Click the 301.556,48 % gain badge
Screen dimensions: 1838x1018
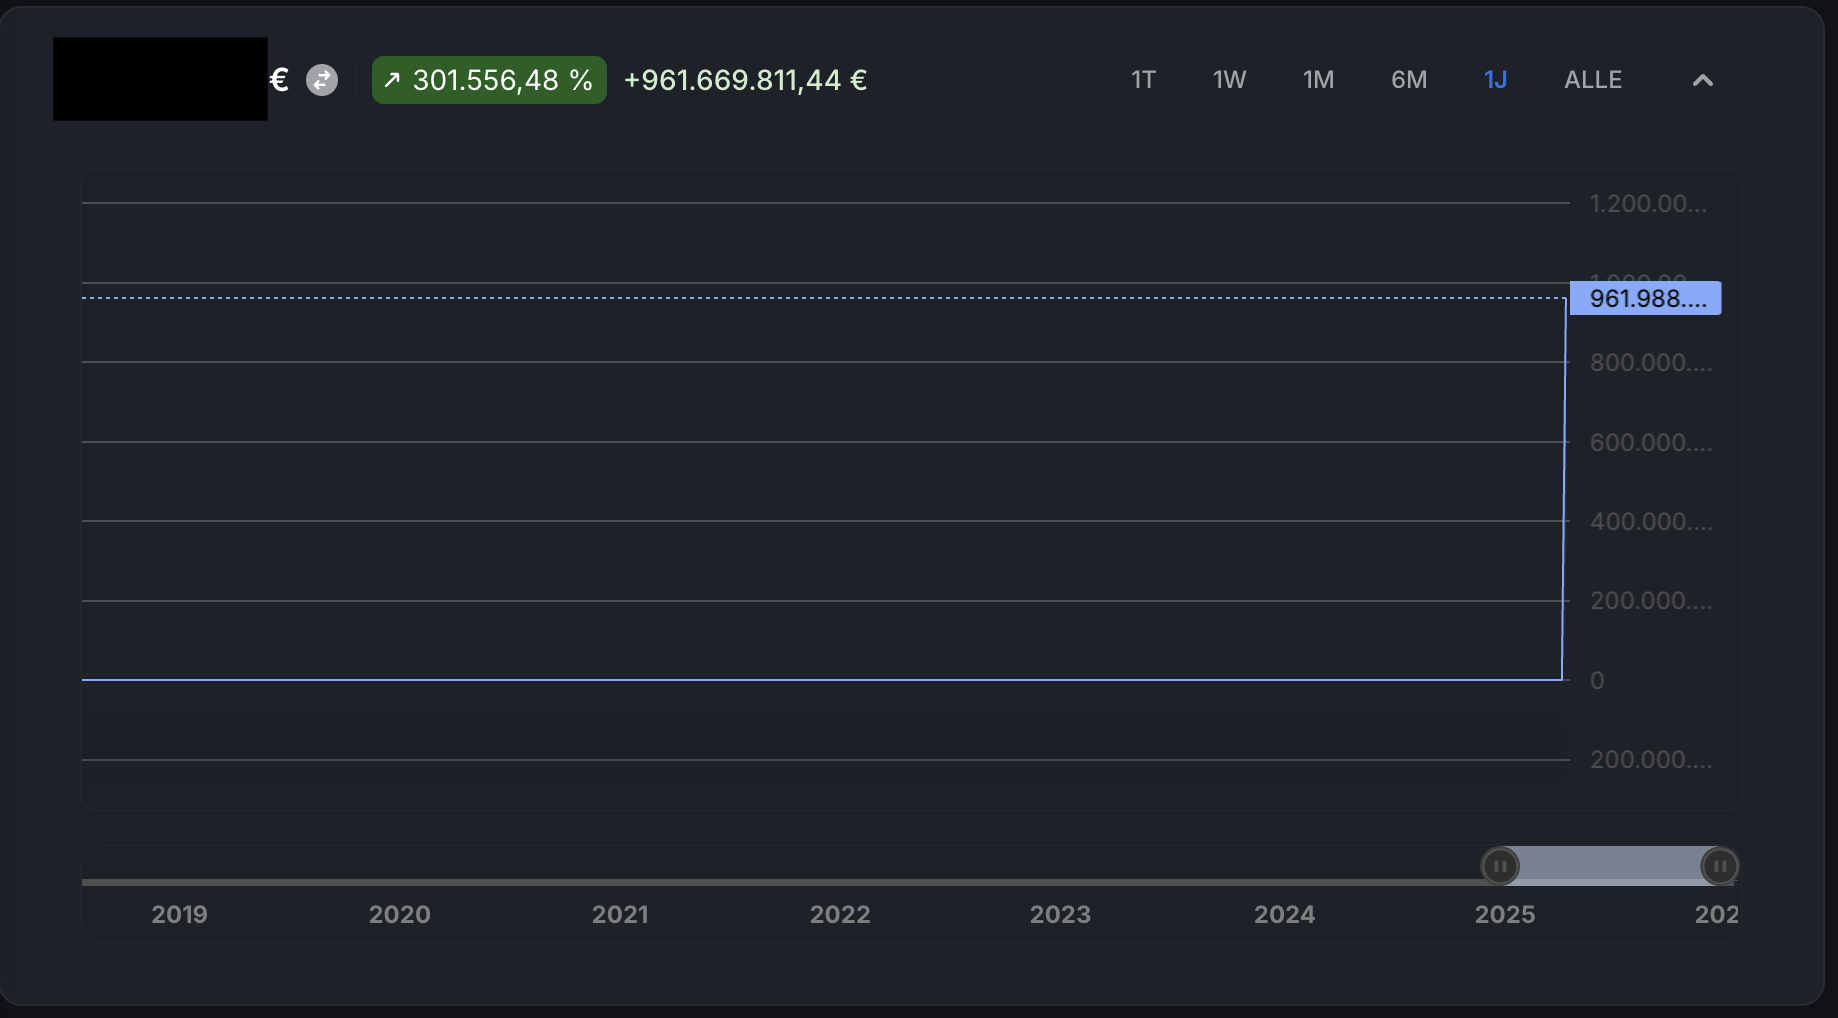click(x=489, y=80)
